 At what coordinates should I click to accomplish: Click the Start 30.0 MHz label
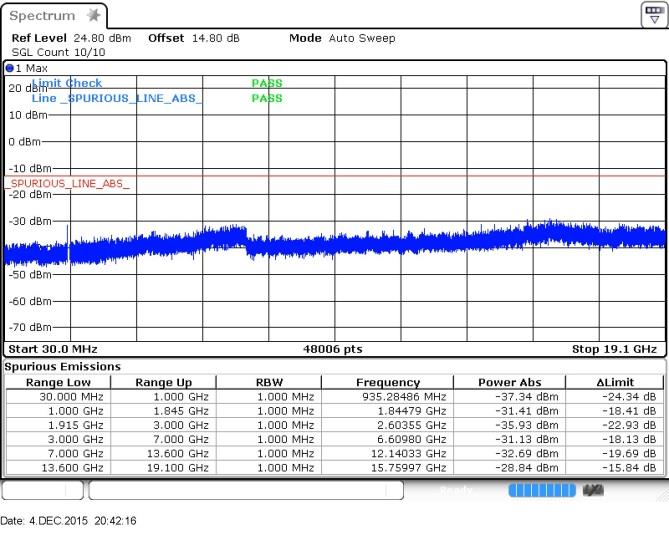[53, 349]
